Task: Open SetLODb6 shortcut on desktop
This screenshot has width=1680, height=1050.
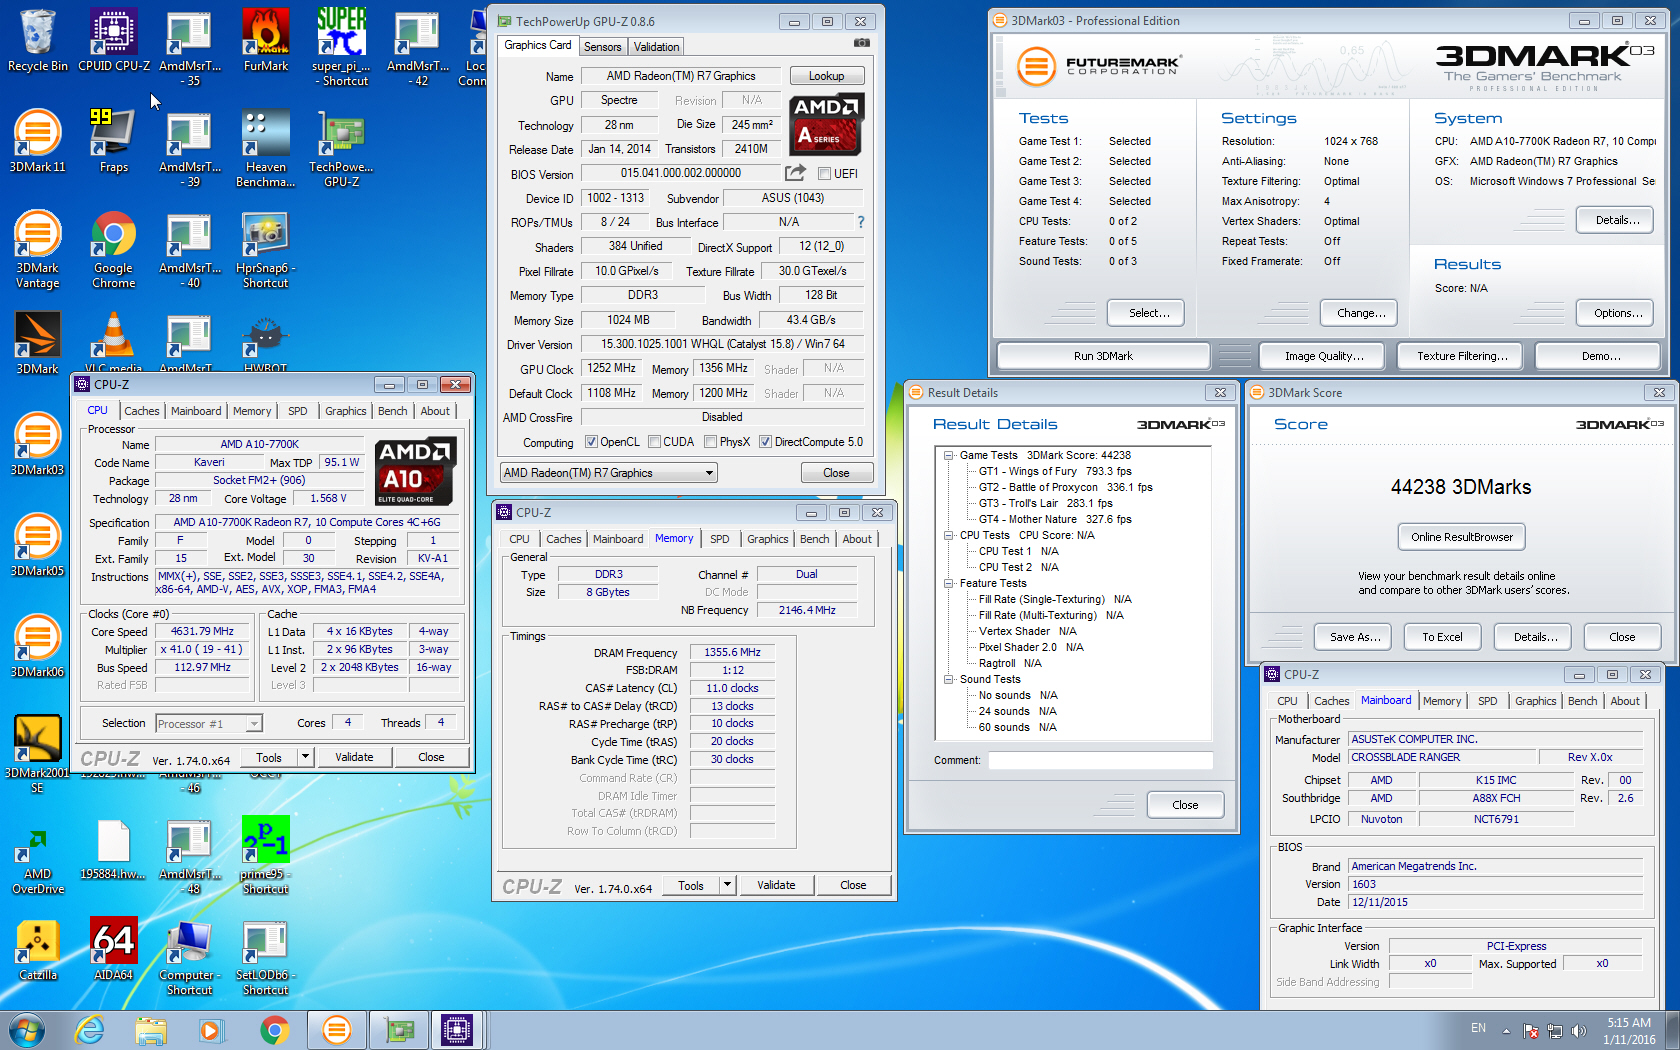Action: (265, 957)
